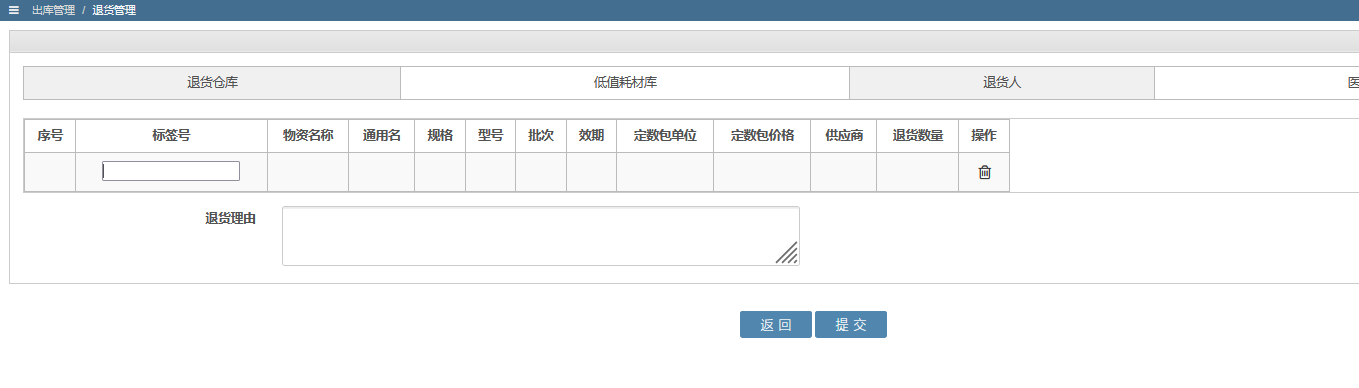The width and height of the screenshot is (1359, 388).
Task: Submit form with 提交 button
Action: pos(851,325)
